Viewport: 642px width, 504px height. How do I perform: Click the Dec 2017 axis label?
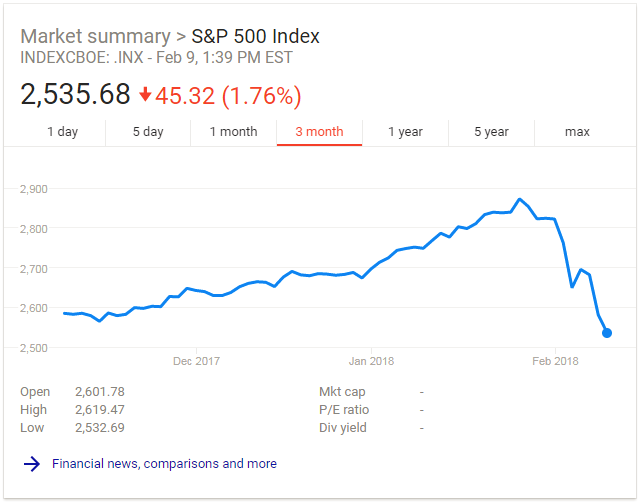pos(196,361)
